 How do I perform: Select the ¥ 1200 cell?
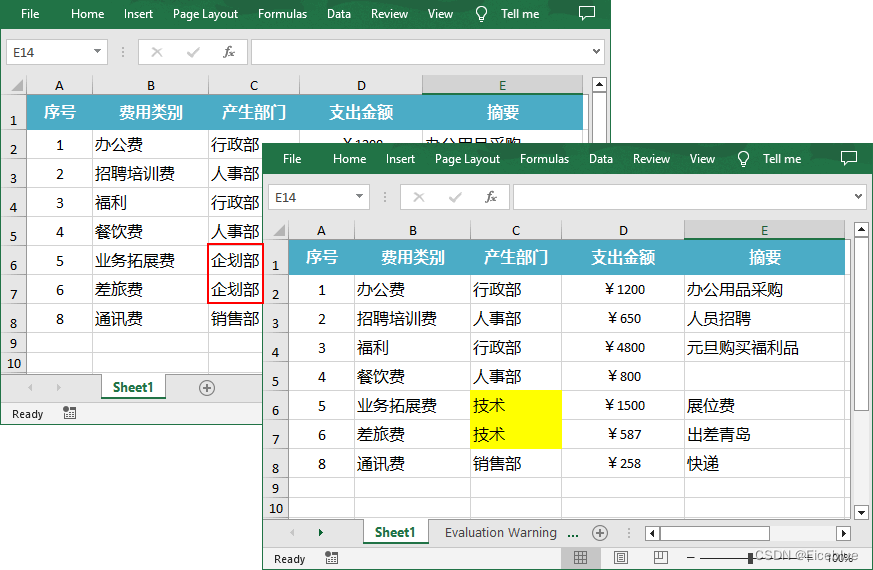pyautogui.click(x=623, y=289)
